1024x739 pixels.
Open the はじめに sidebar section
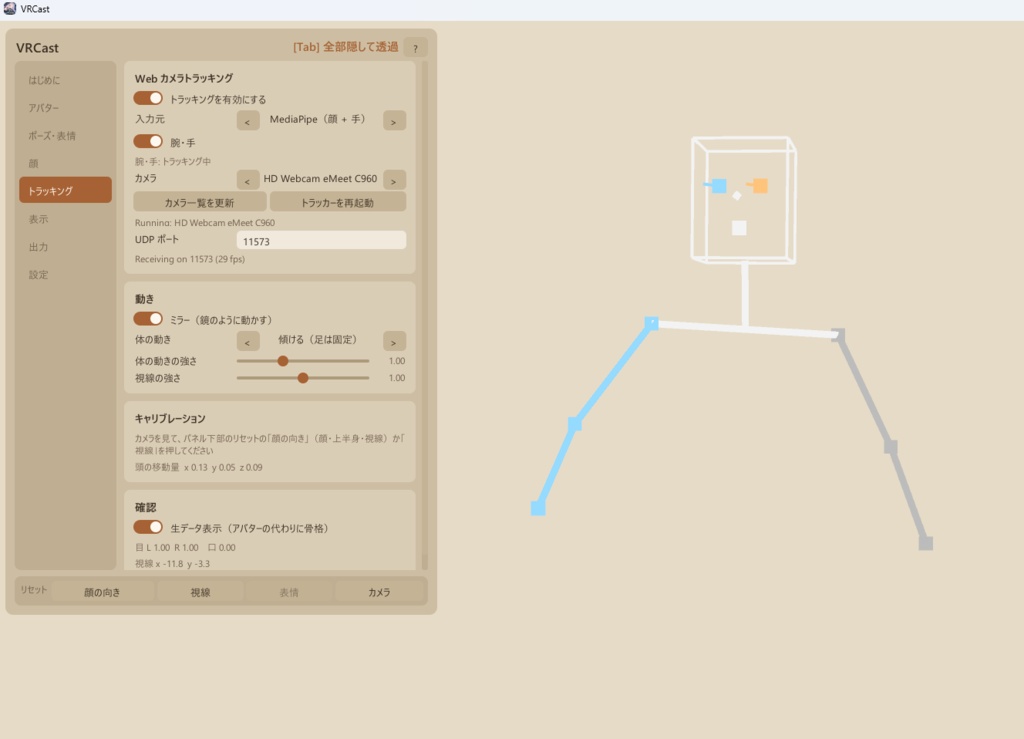point(65,80)
